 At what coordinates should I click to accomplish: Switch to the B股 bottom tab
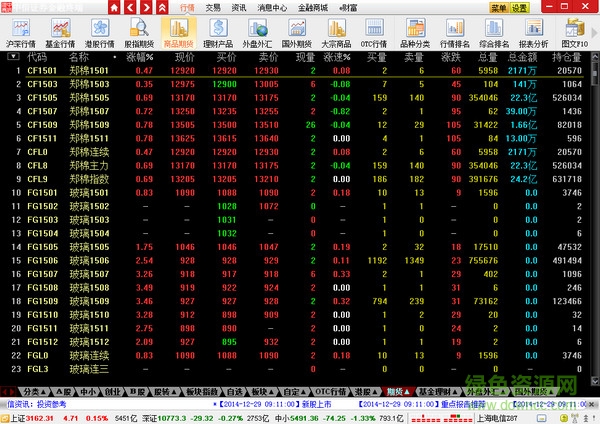tap(137, 391)
